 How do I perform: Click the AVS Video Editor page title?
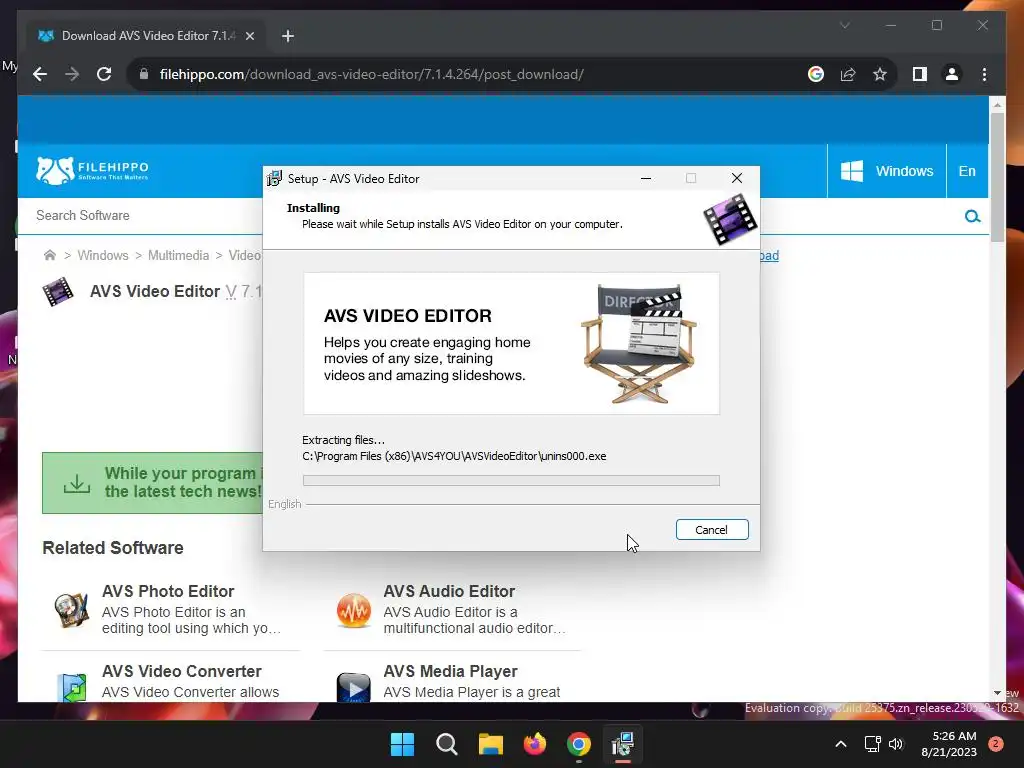click(x=155, y=291)
